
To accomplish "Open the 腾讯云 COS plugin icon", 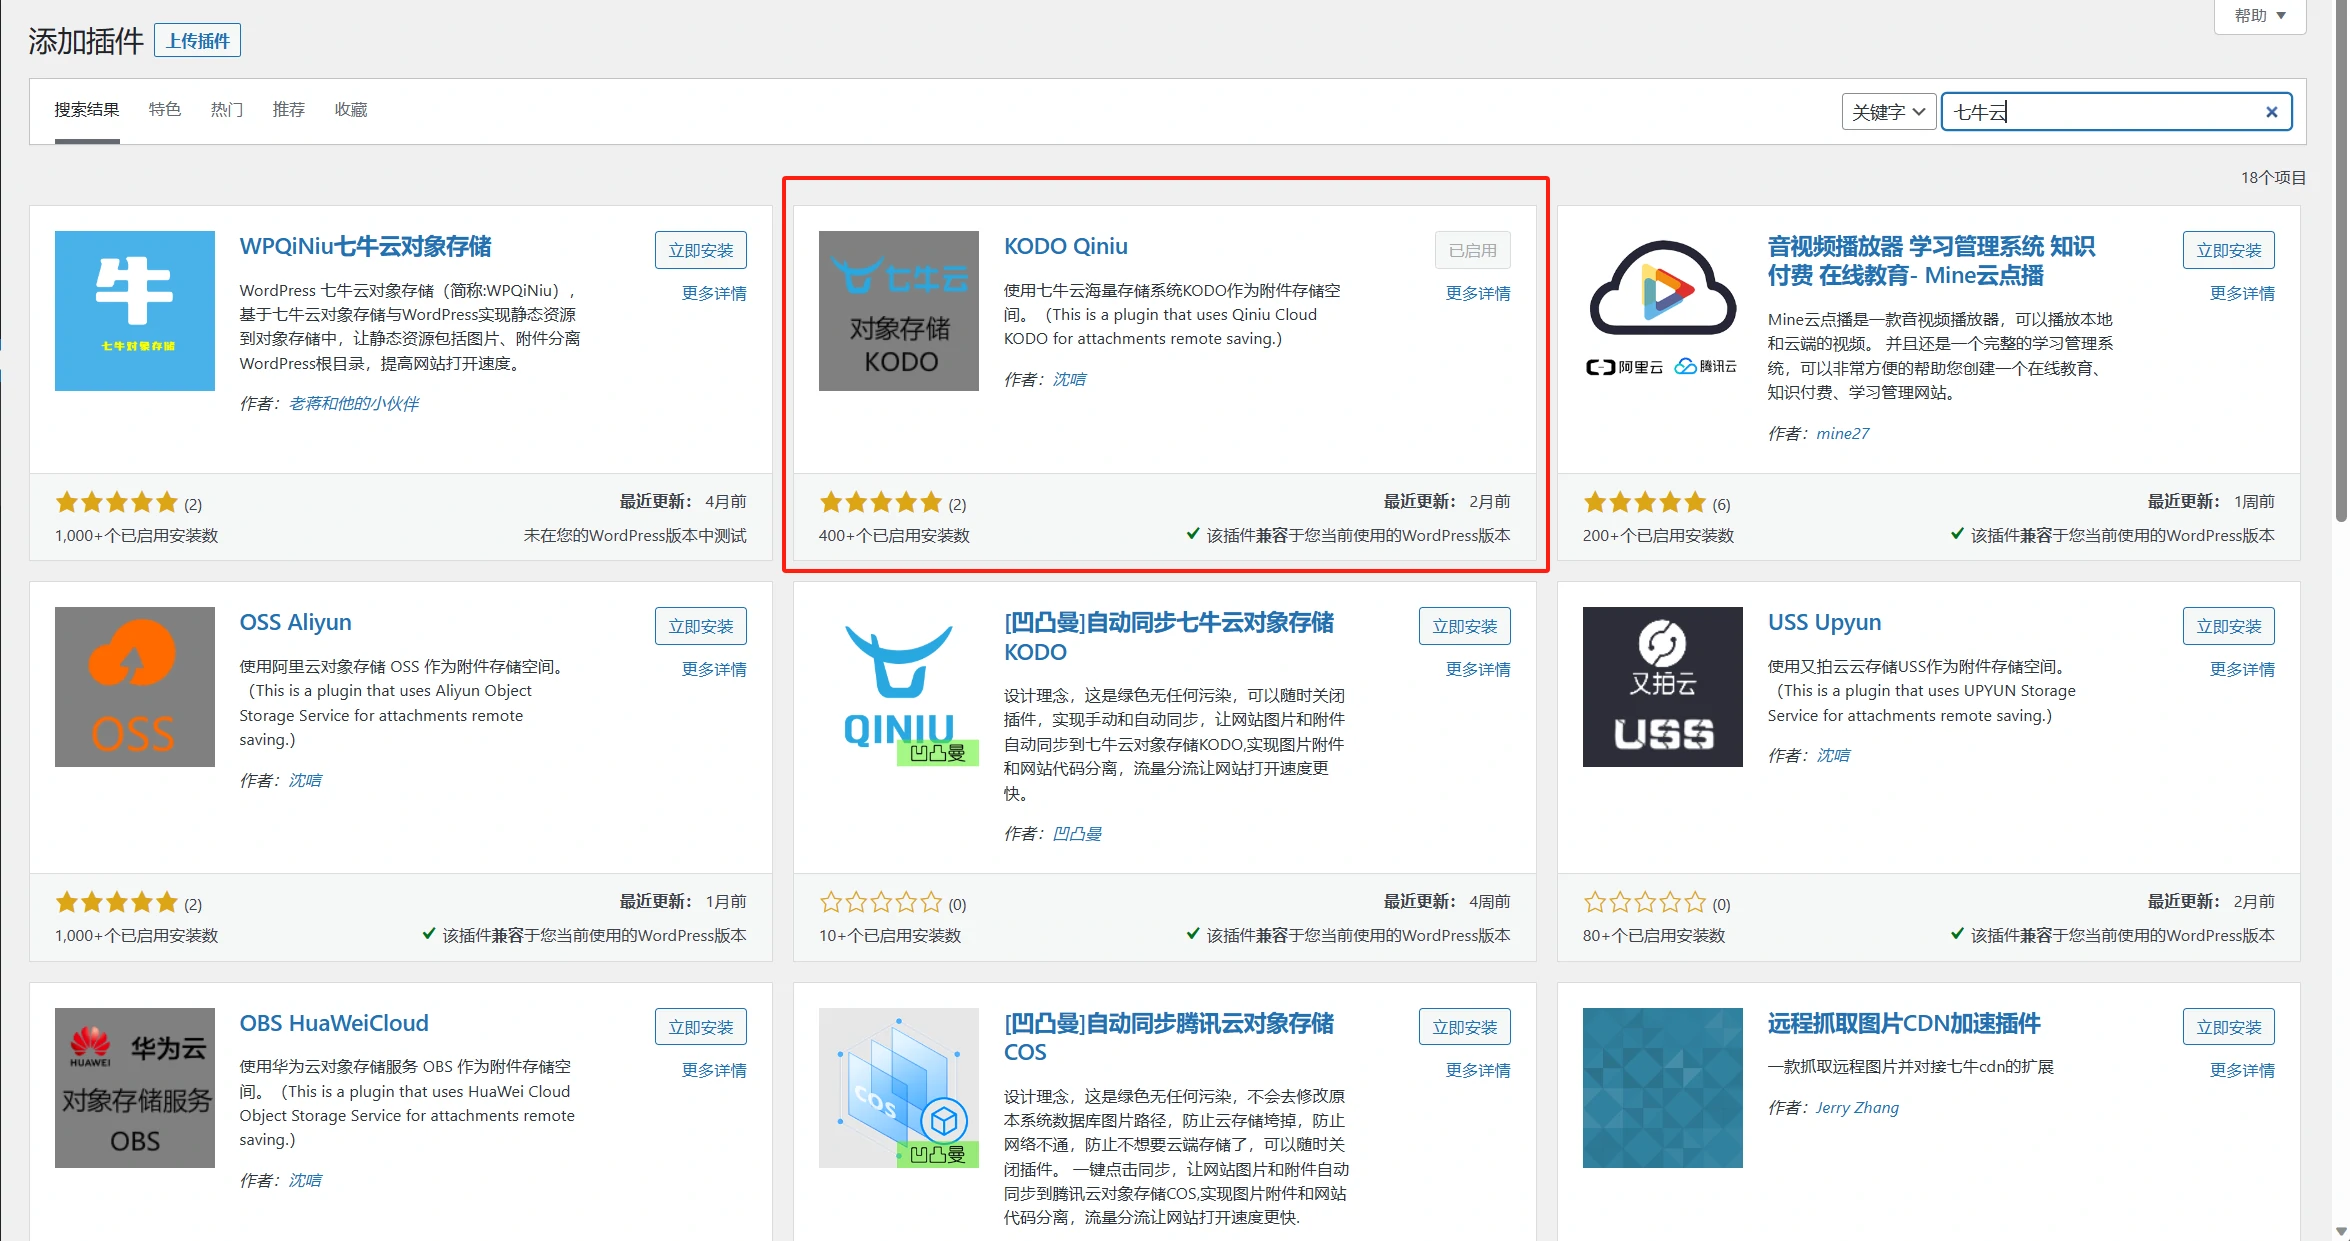I will pos(899,1088).
